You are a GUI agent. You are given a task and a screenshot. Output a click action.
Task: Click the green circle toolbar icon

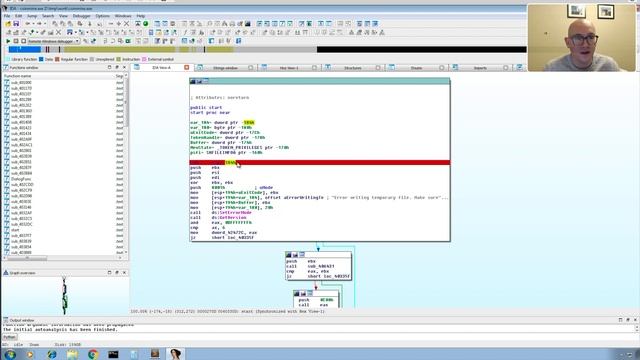[146, 24]
